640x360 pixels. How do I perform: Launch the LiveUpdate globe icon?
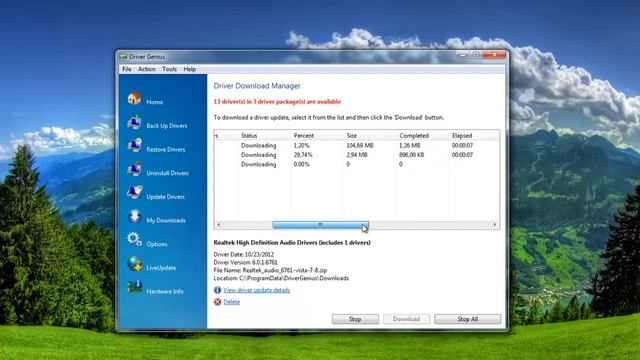134,264
